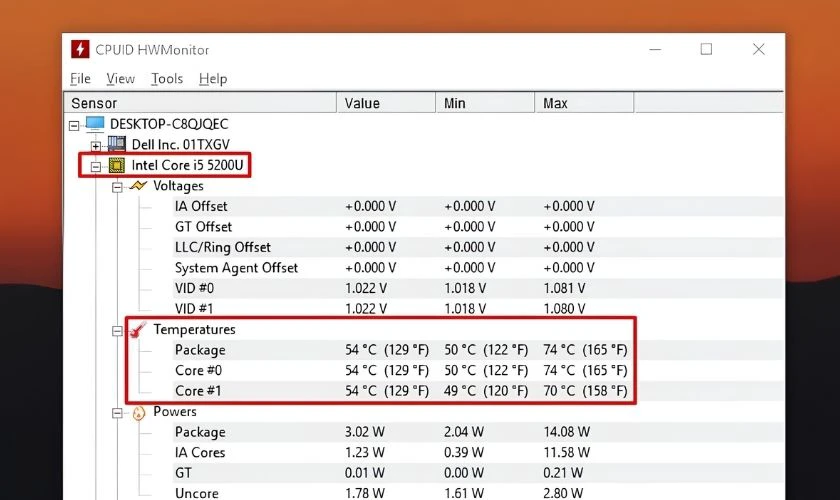The width and height of the screenshot is (840, 500).
Task: Minimize the HWMonitor window
Action: tap(655, 49)
